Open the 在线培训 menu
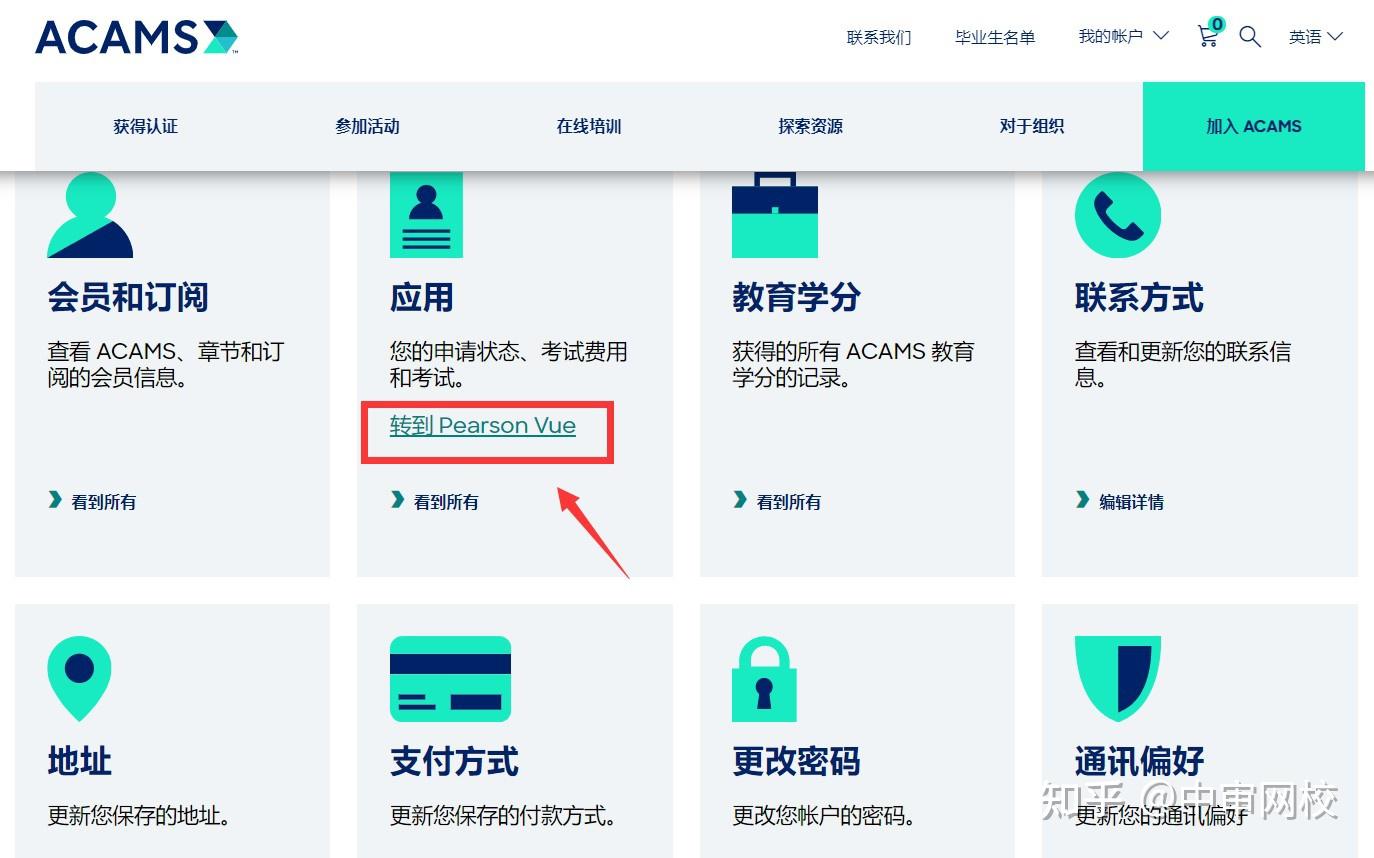 point(589,126)
